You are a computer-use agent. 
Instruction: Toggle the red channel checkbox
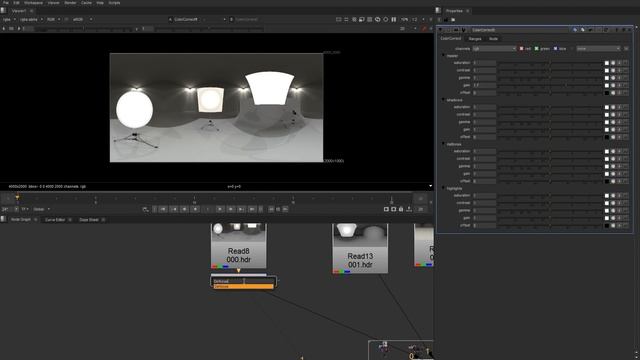(x=521, y=49)
